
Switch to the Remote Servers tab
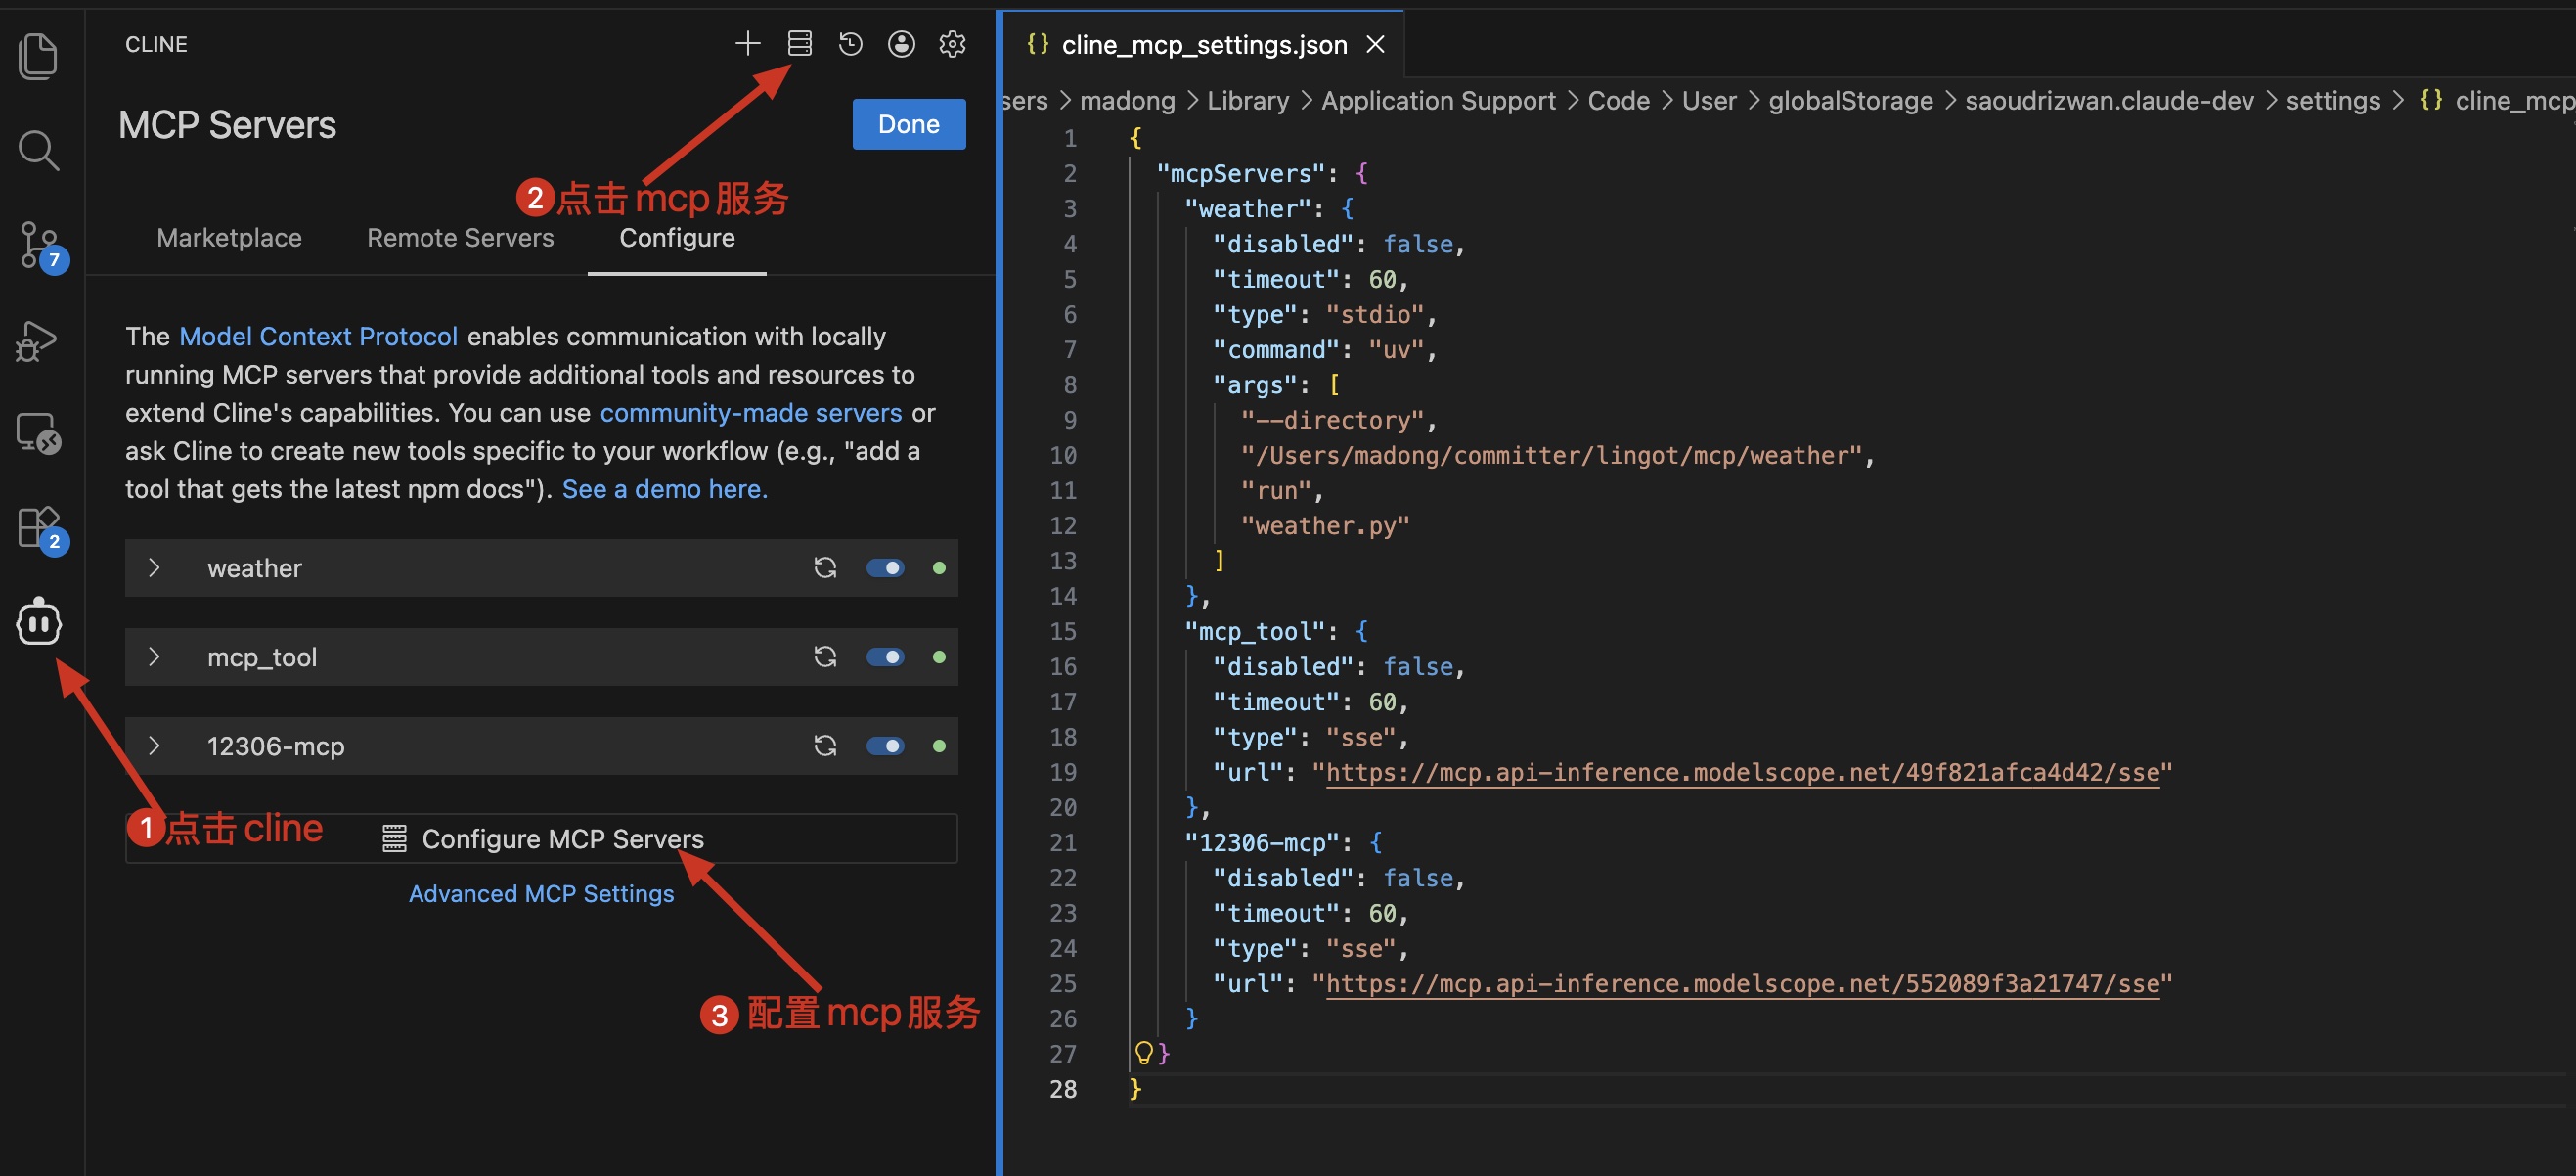tap(460, 238)
